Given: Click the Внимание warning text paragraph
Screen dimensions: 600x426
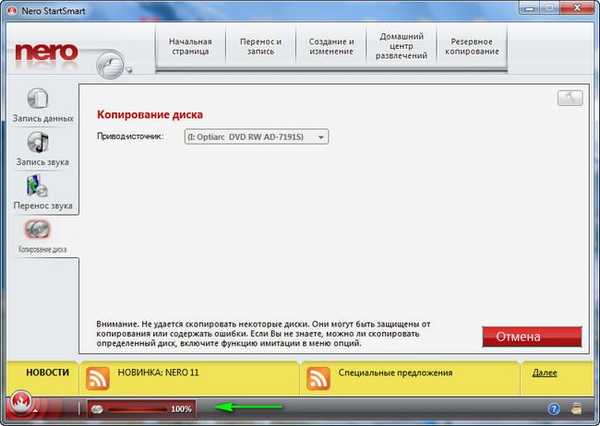Looking at the screenshot, I should [x=263, y=334].
